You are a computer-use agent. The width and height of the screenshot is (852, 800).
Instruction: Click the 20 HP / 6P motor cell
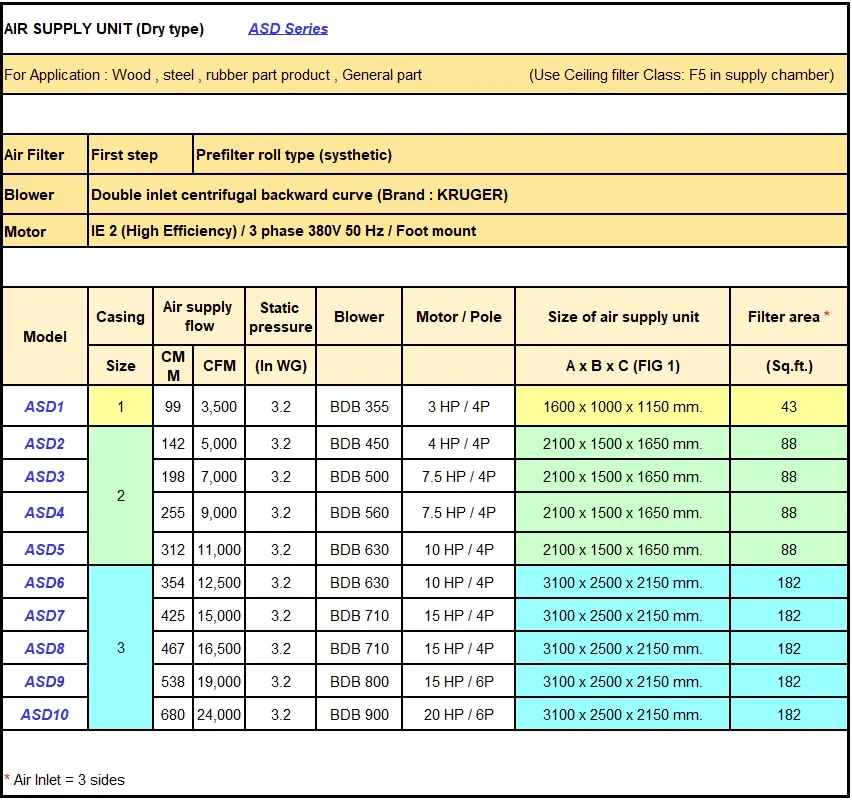[458, 714]
